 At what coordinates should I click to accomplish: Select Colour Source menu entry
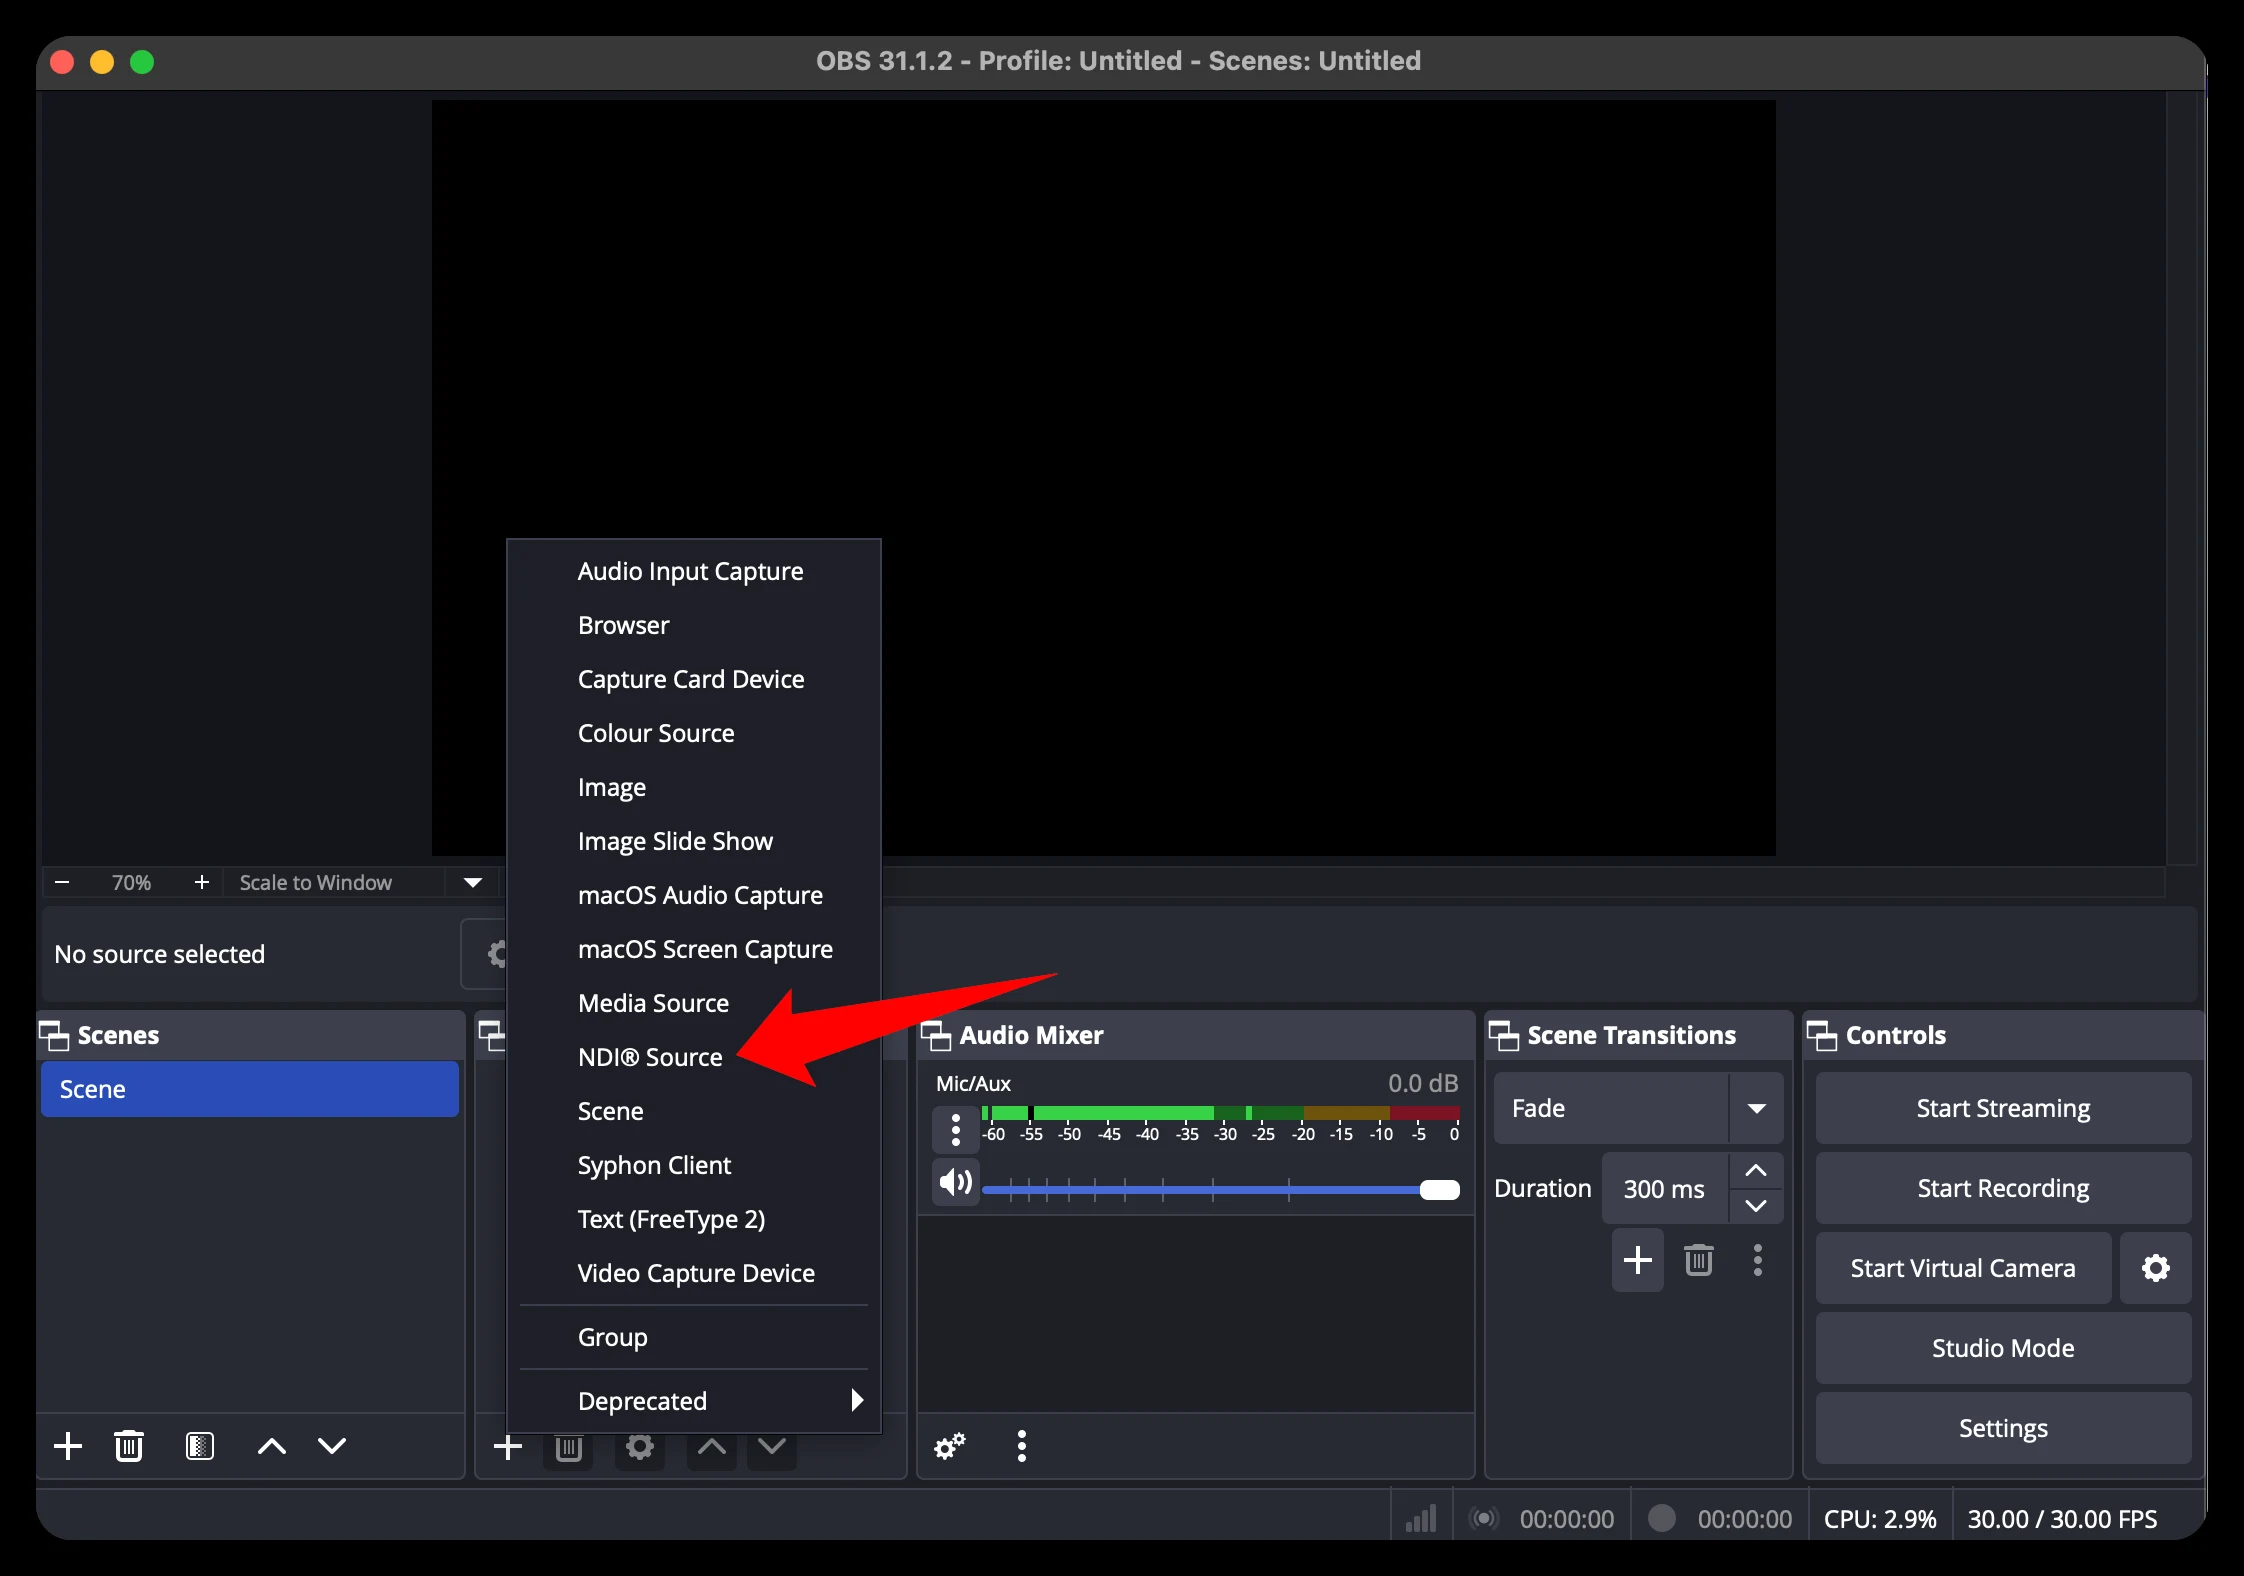[694, 733]
